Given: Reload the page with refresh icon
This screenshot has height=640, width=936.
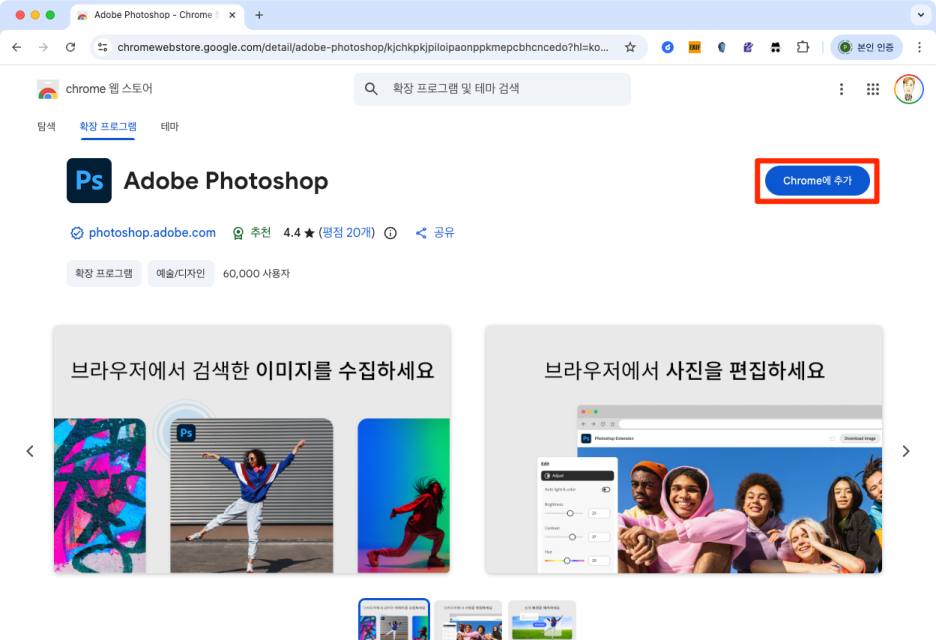Looking at the screenshot, I should pyautogui.click(x=70, y=47).
